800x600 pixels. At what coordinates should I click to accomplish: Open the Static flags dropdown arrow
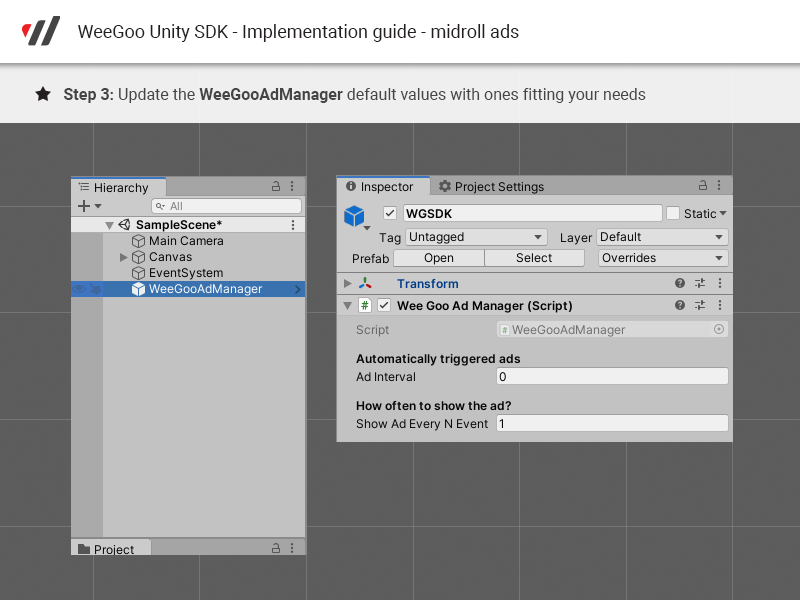pos(722,213)
